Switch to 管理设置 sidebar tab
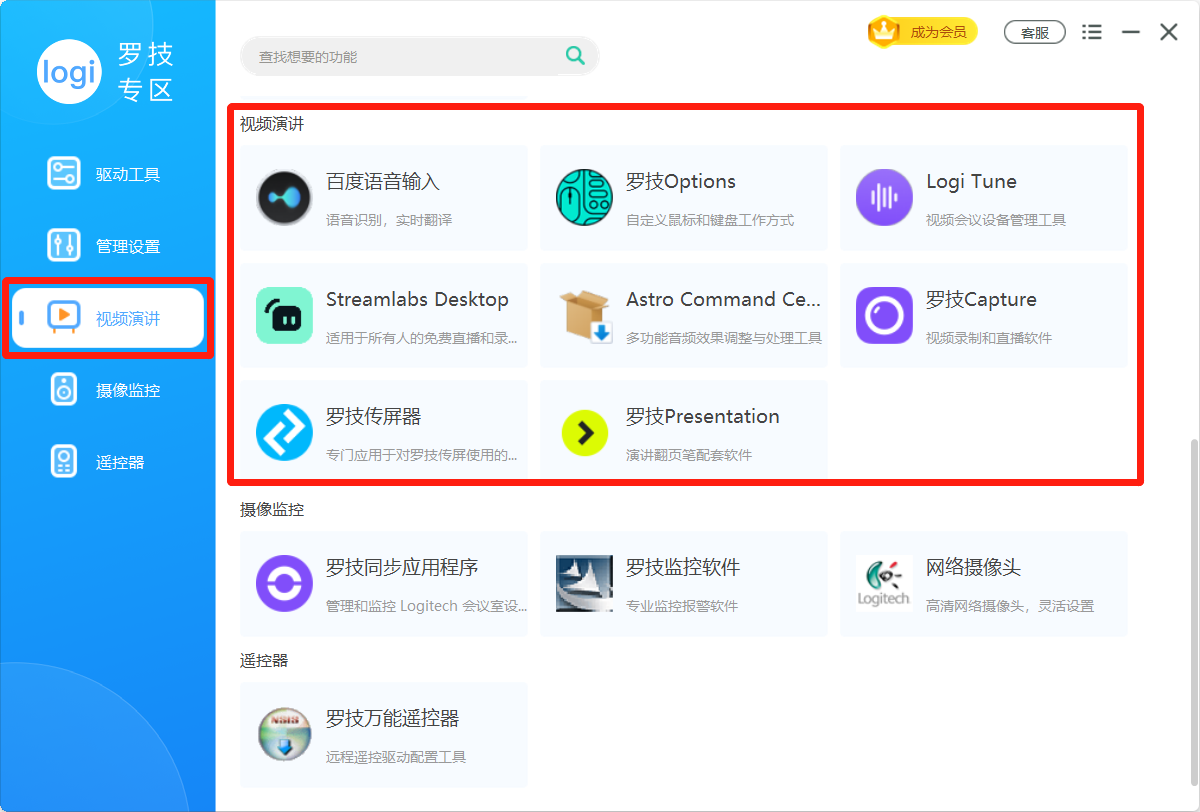Viewport: 1200px width, 812px height. tap(108, 246)
